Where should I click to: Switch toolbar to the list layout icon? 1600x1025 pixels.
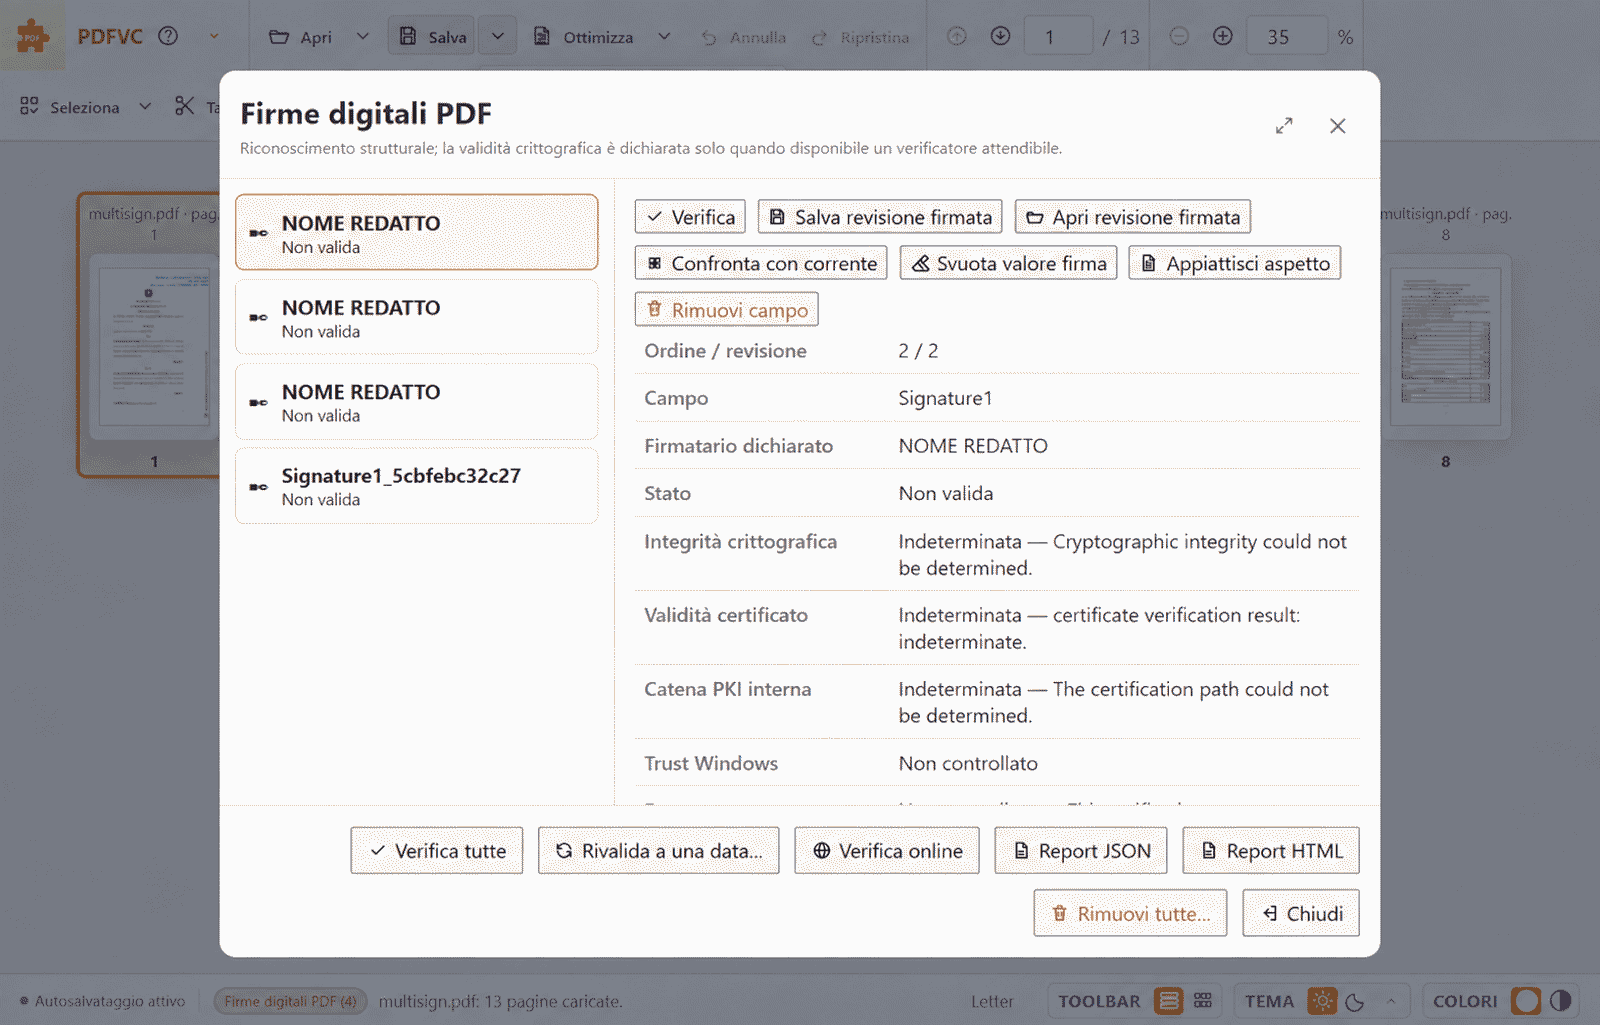coord(1168,1001)
